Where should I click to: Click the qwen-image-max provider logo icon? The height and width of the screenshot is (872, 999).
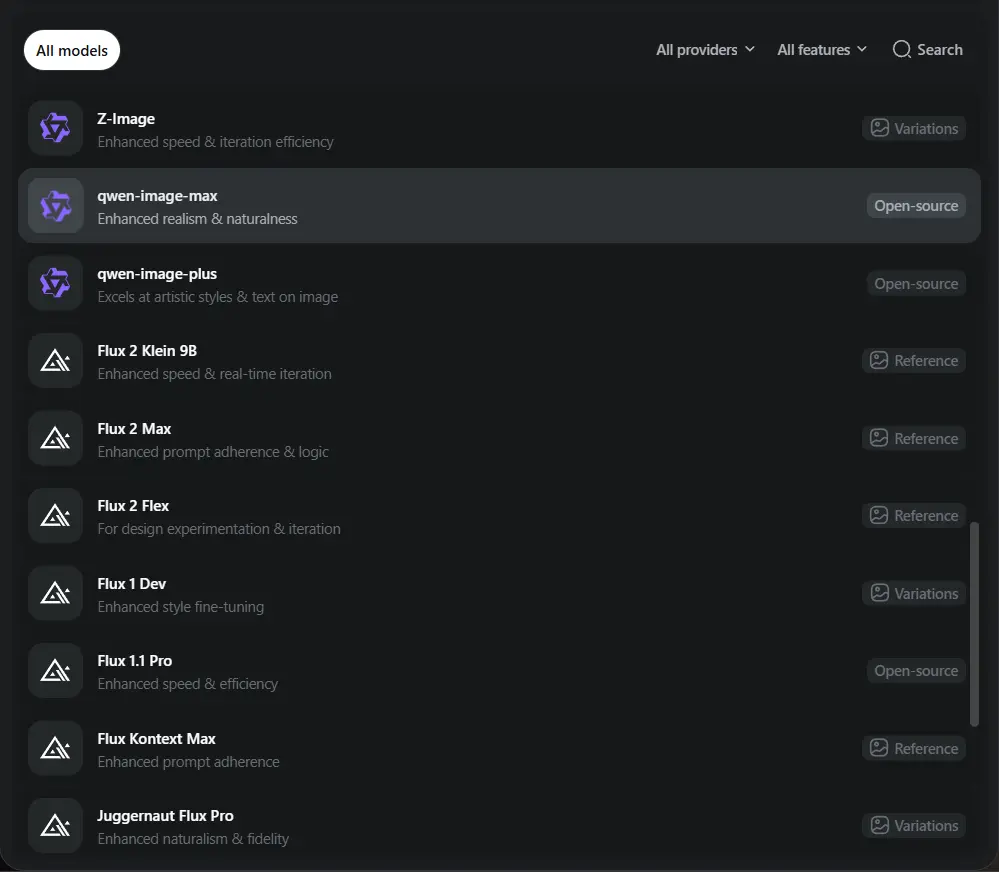click(x=55, y=206)
